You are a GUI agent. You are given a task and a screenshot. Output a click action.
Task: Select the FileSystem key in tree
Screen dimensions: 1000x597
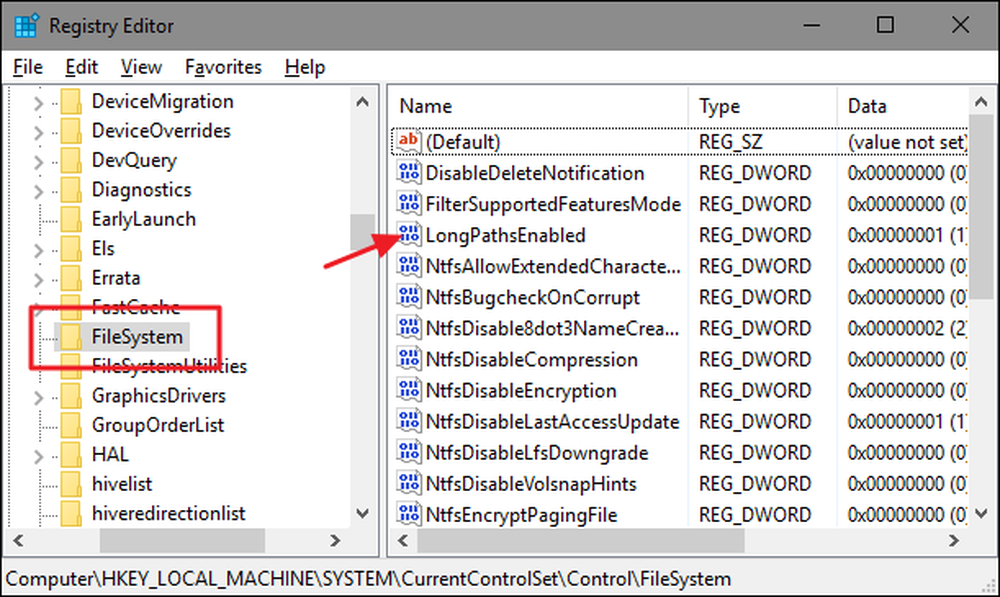[137, 337]
